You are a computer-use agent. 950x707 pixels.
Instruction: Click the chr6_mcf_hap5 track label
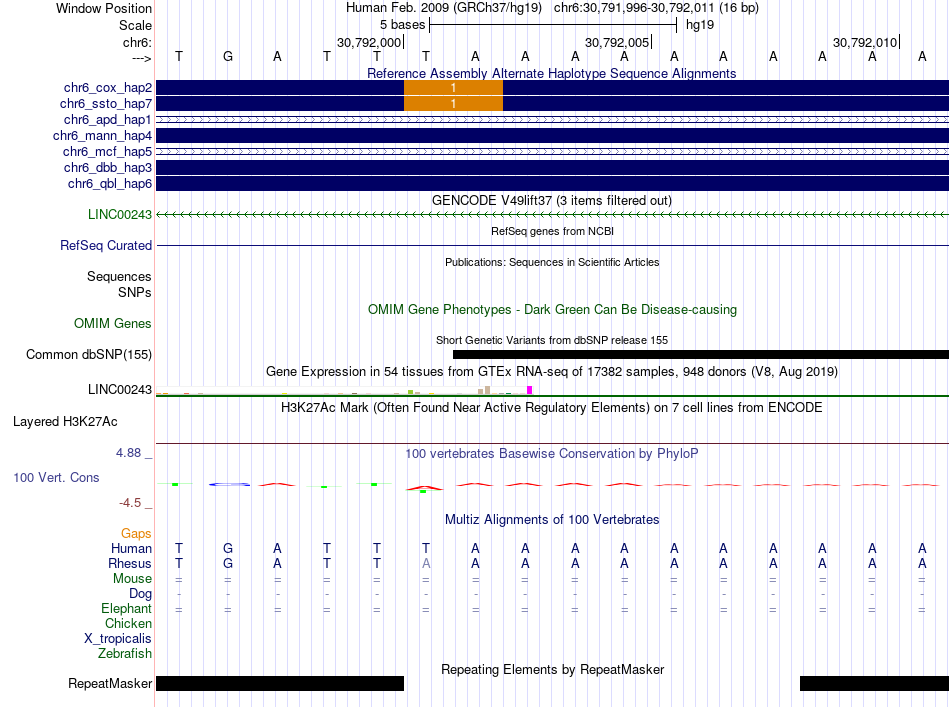(107, 151)
